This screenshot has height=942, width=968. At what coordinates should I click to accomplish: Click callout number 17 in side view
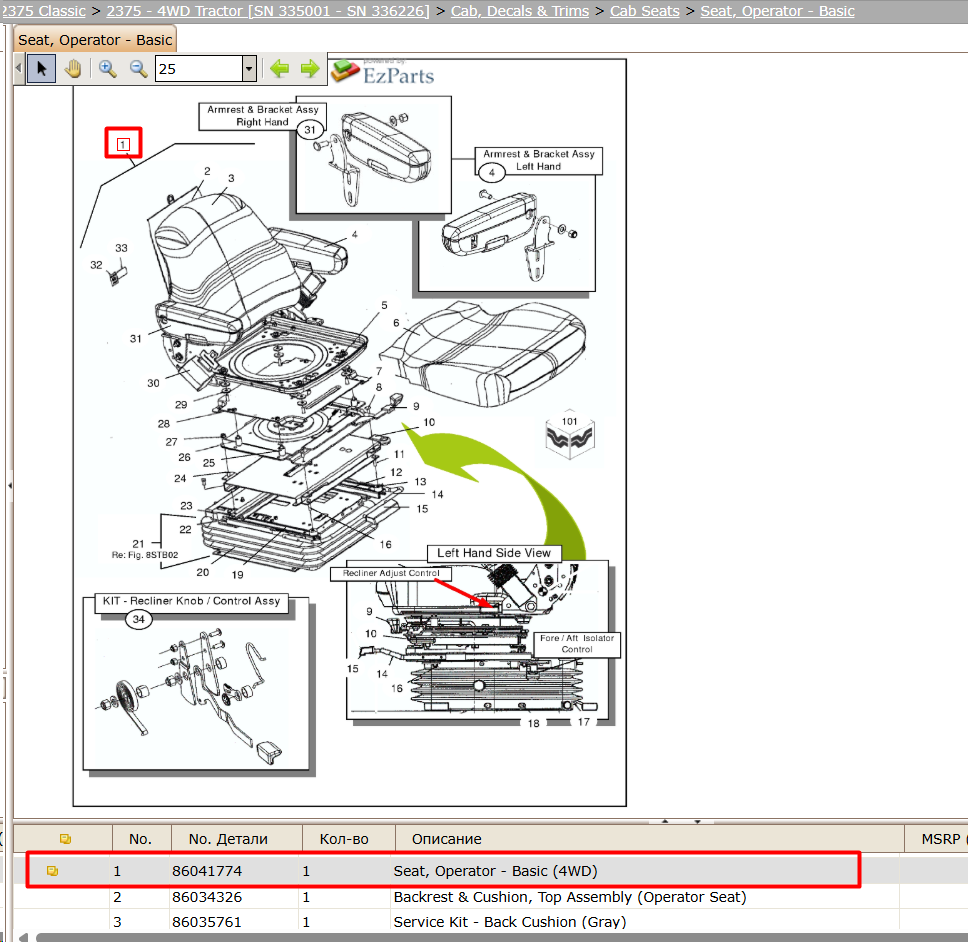click(x=584, y=722)
